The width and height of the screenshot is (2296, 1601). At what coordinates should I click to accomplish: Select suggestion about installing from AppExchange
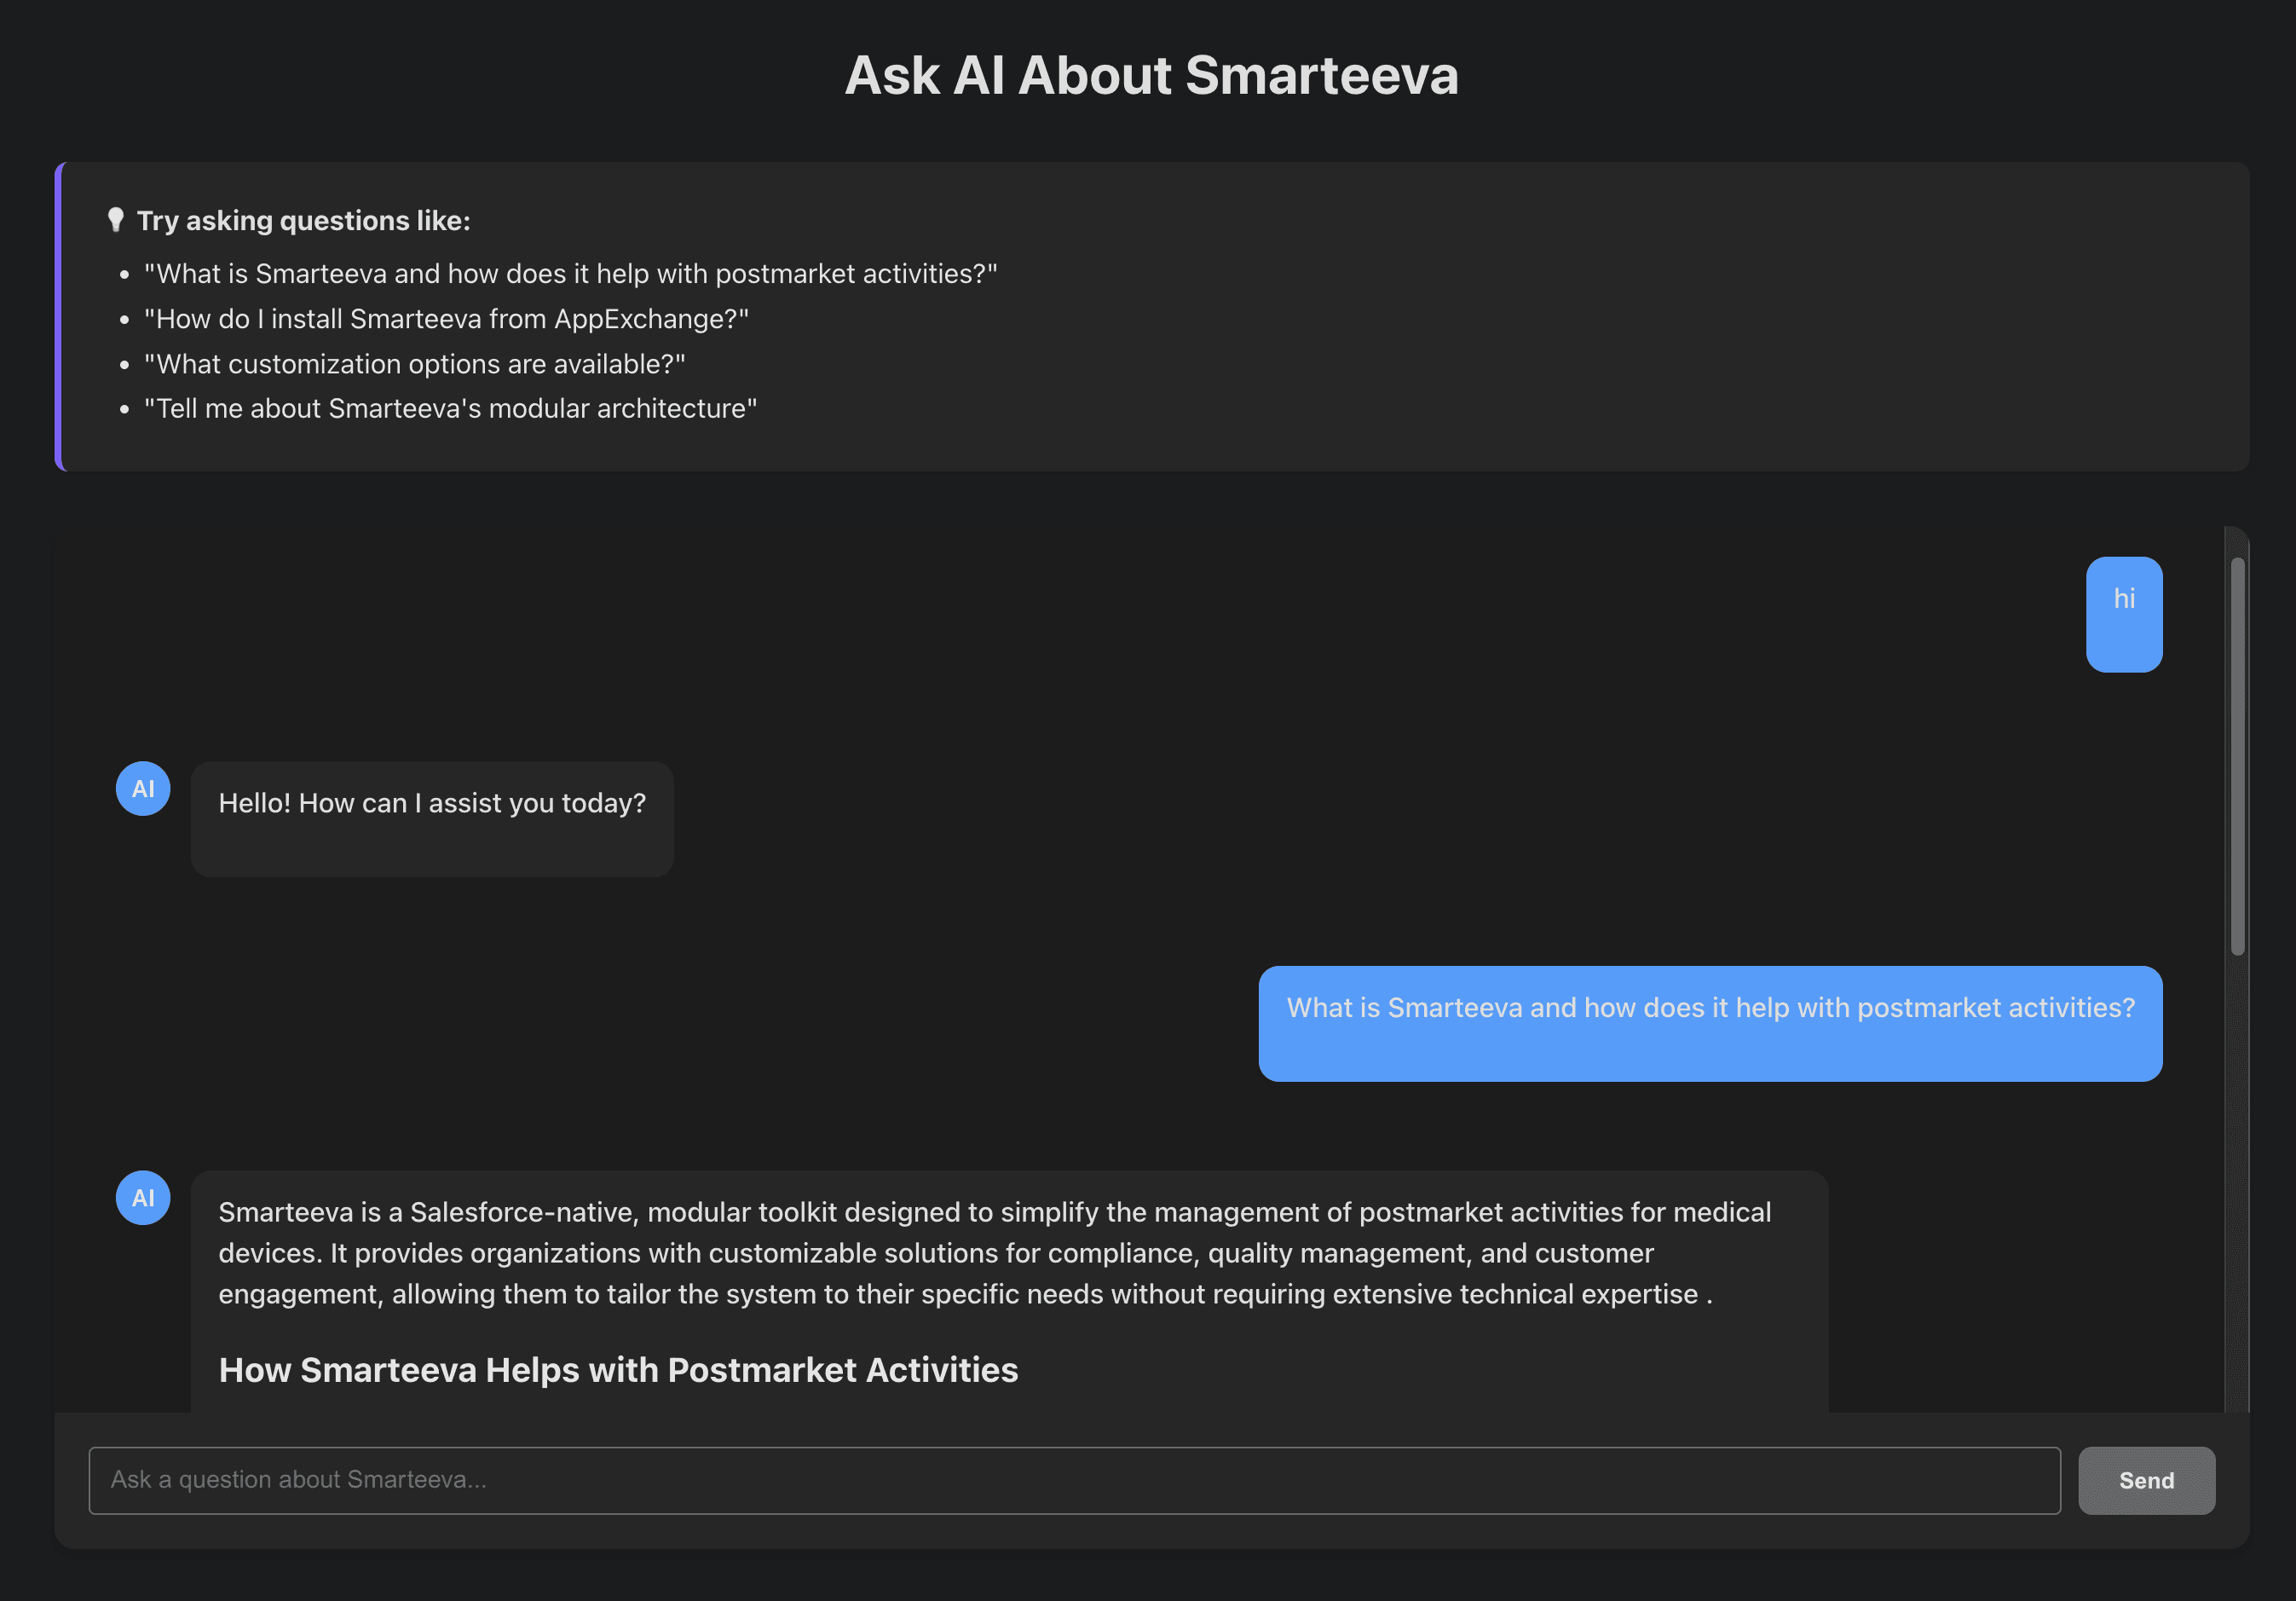tap(446, 319)
